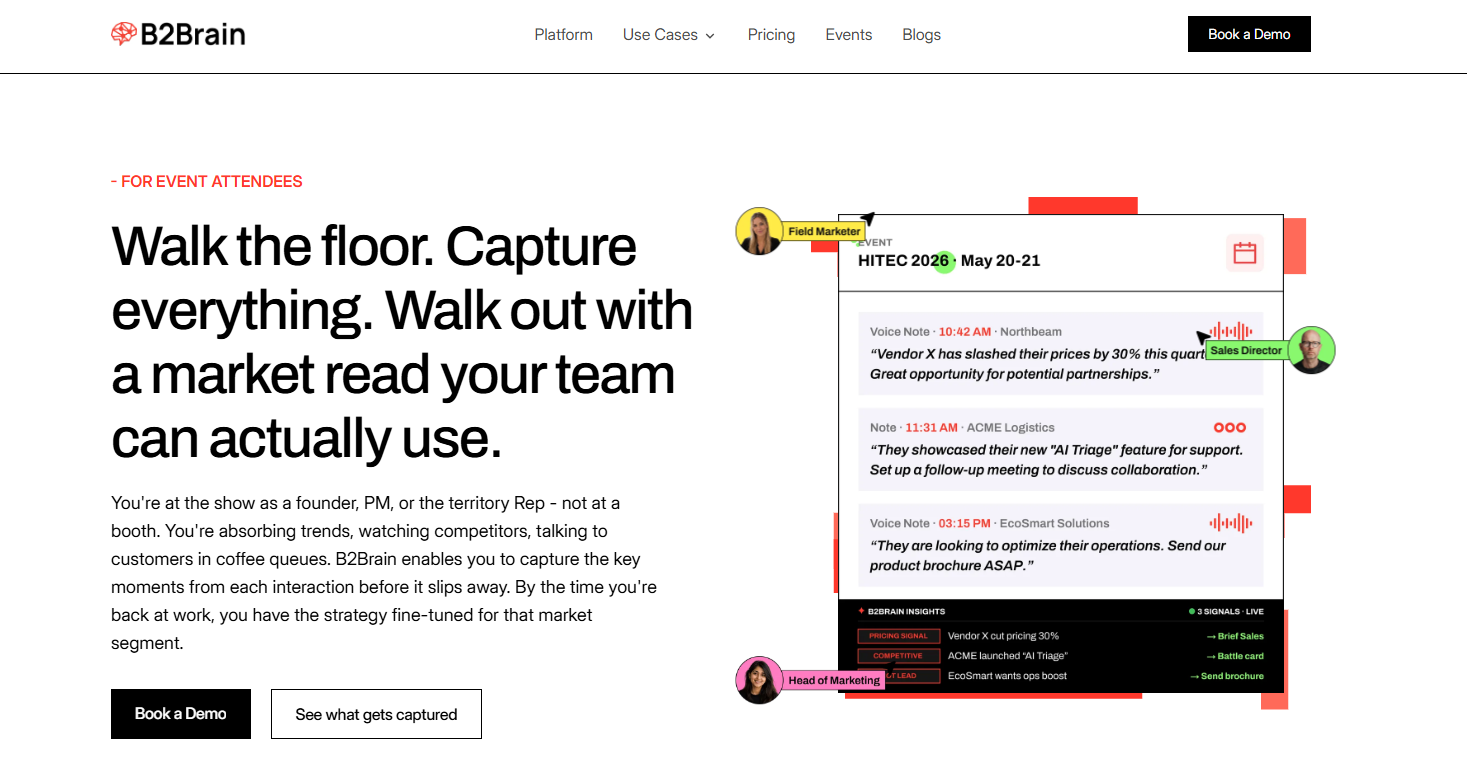Click the 3 SIGNALS · LIVE indicator

coord(1226,611)
